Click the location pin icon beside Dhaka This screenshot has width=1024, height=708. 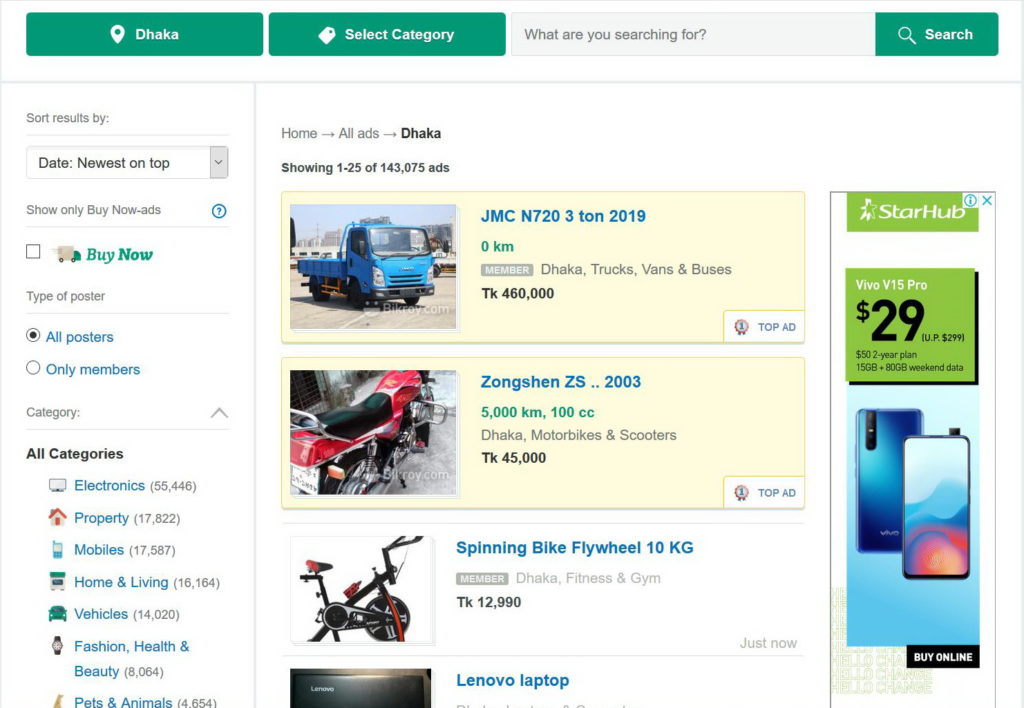(114, 32)
